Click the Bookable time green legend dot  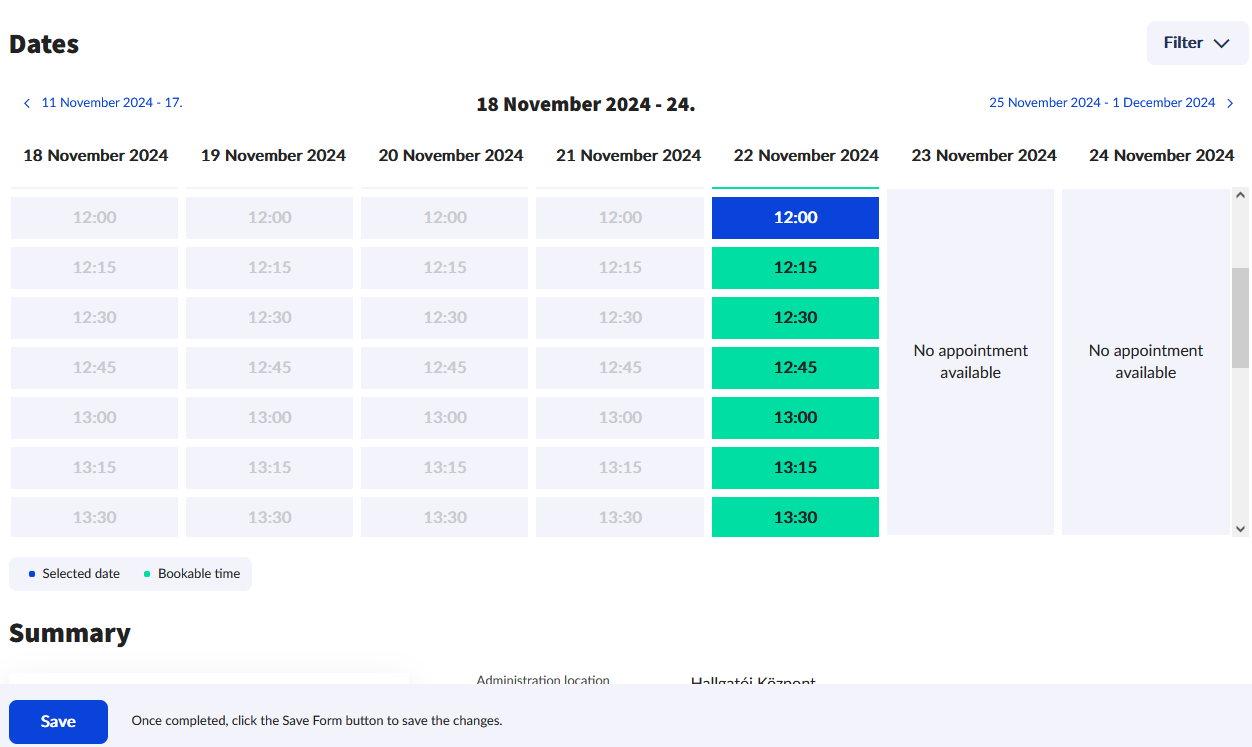pyautogui.click(x=147, y=574)
